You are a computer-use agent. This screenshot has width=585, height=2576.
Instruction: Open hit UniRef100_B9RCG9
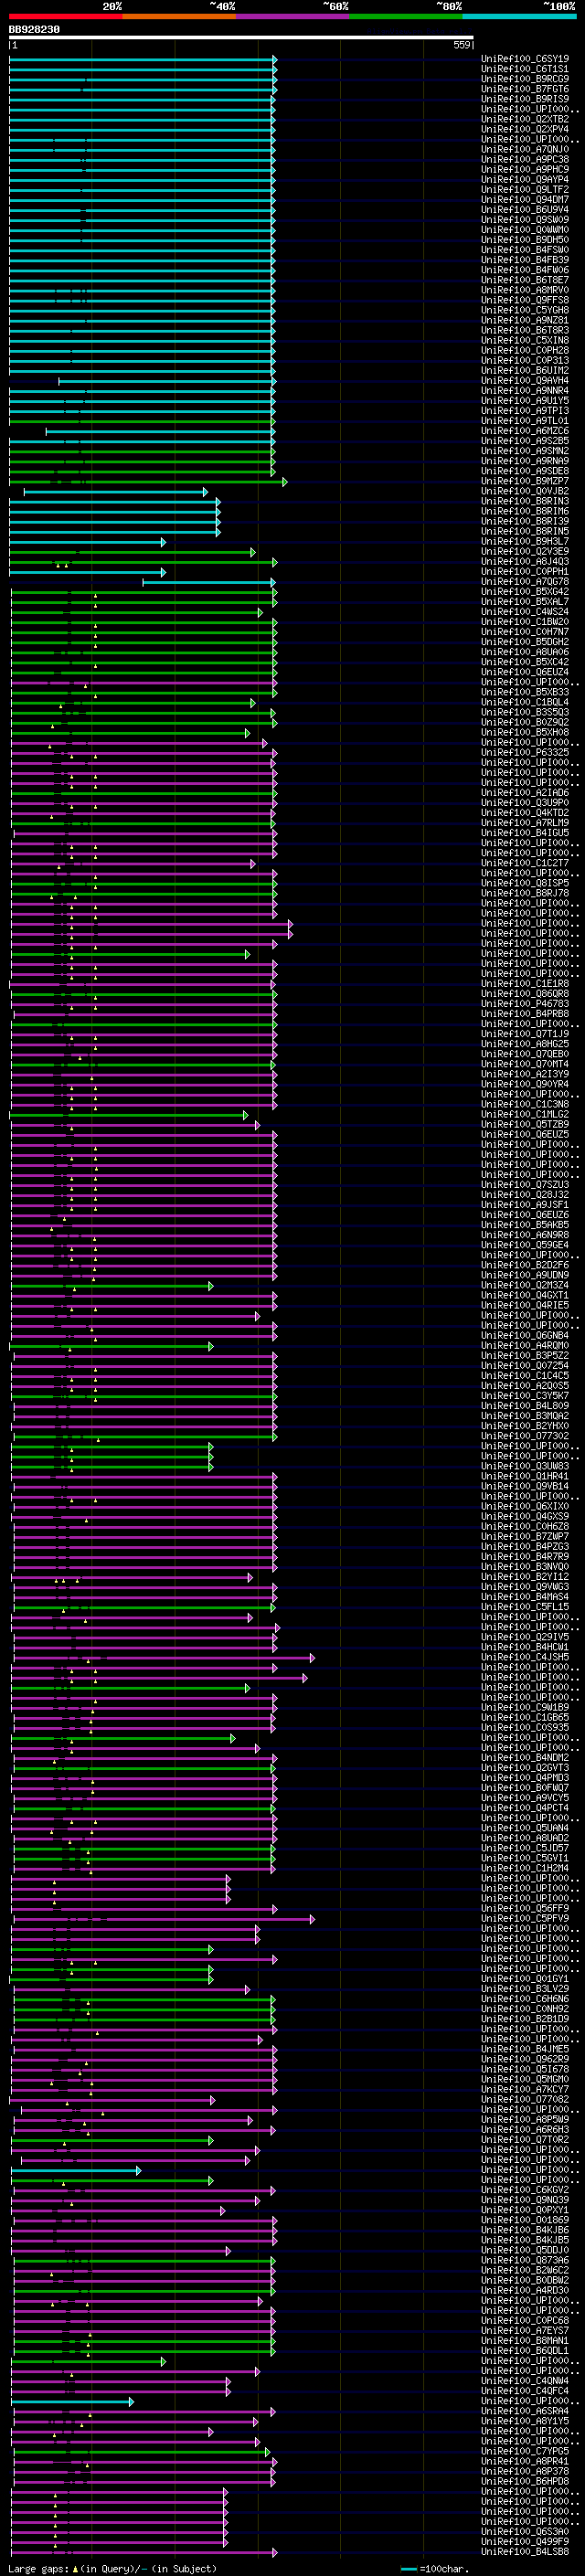(x=525, y=79)
